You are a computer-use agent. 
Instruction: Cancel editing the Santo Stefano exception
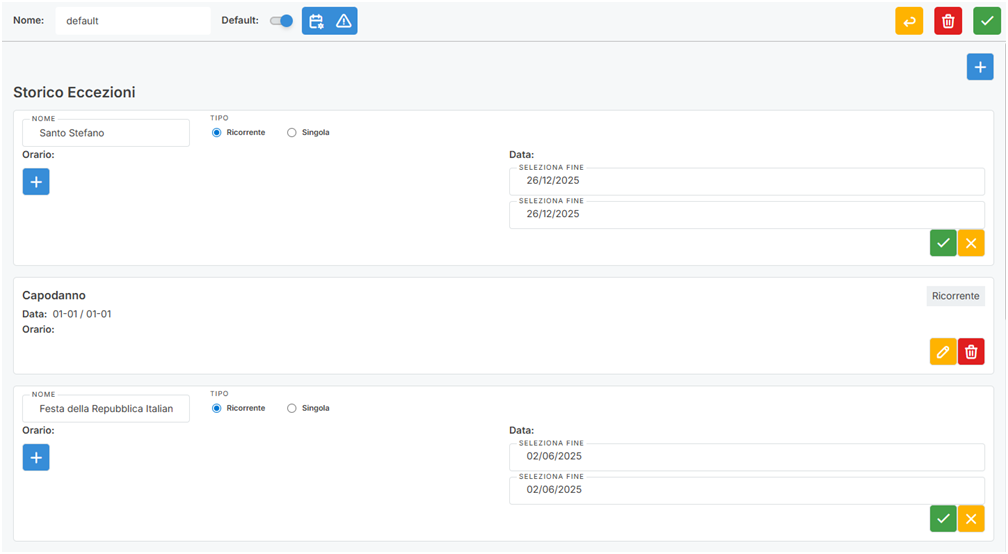[x=971, y=243]
